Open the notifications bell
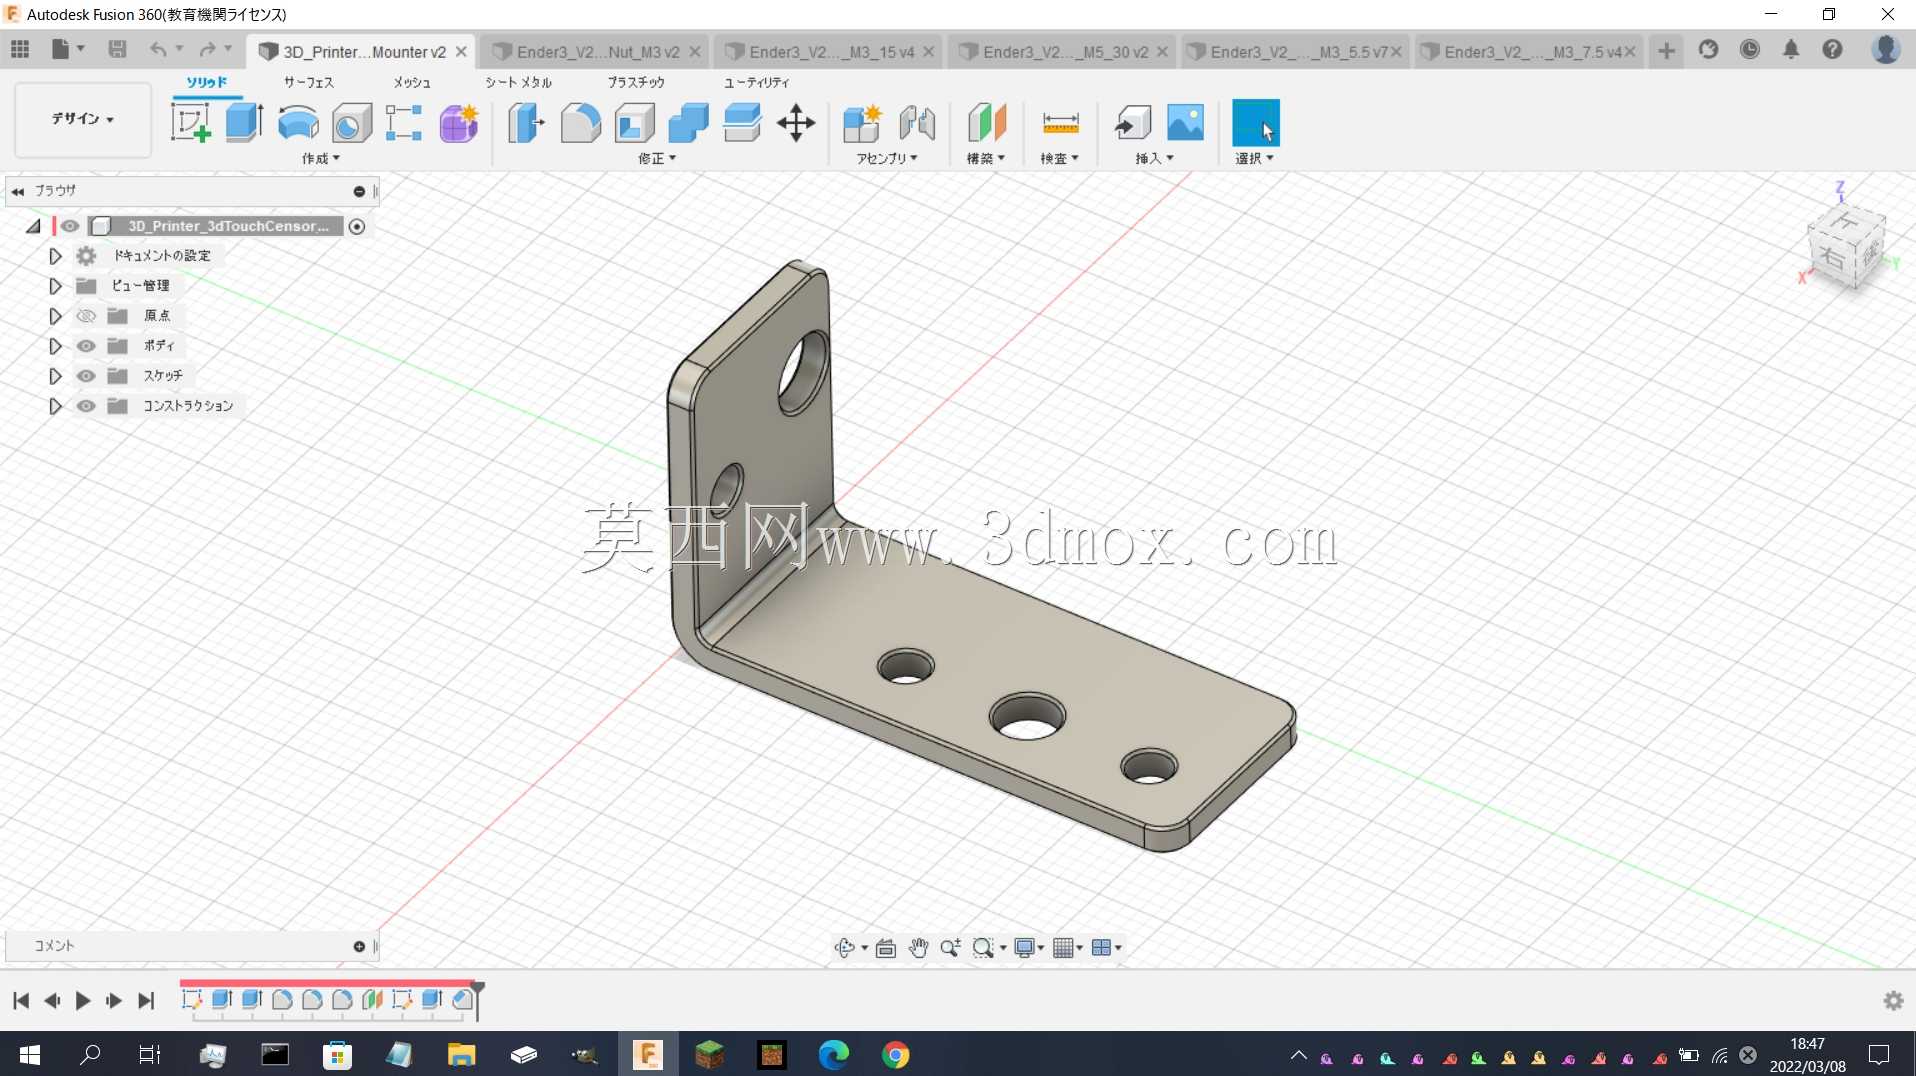The width and height of the screenshot is (1916, 1076). coord(1791,49)
